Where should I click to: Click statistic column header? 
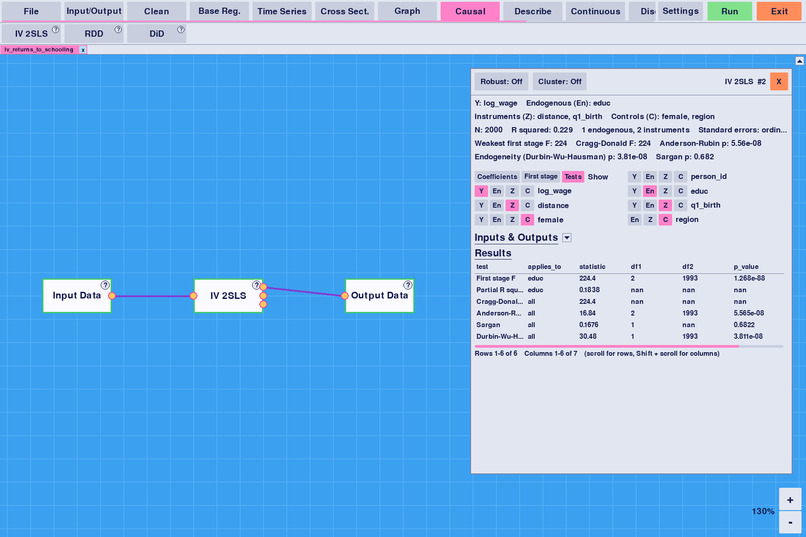(592, 267)
